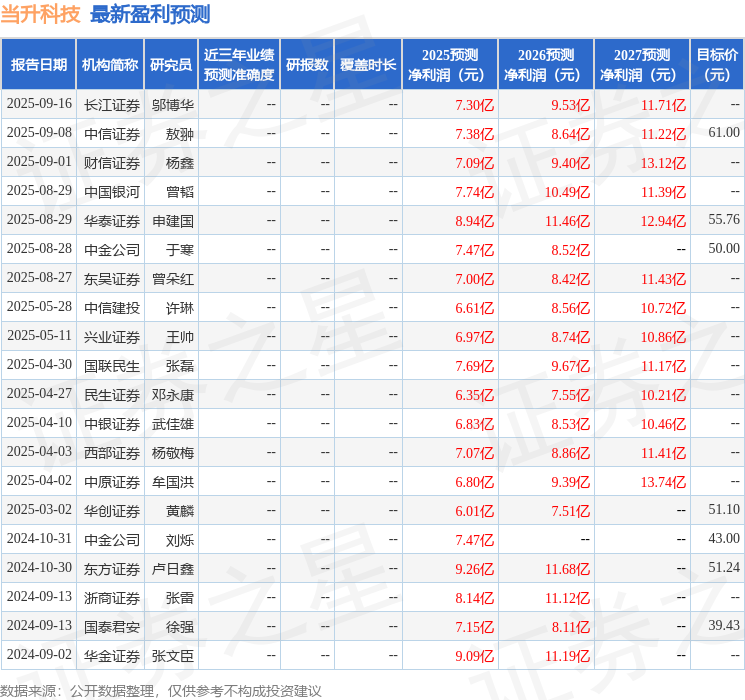This screenshot has width=745, height=700.
Task: Select analyst name 杨敬梅
Action: 172,453
